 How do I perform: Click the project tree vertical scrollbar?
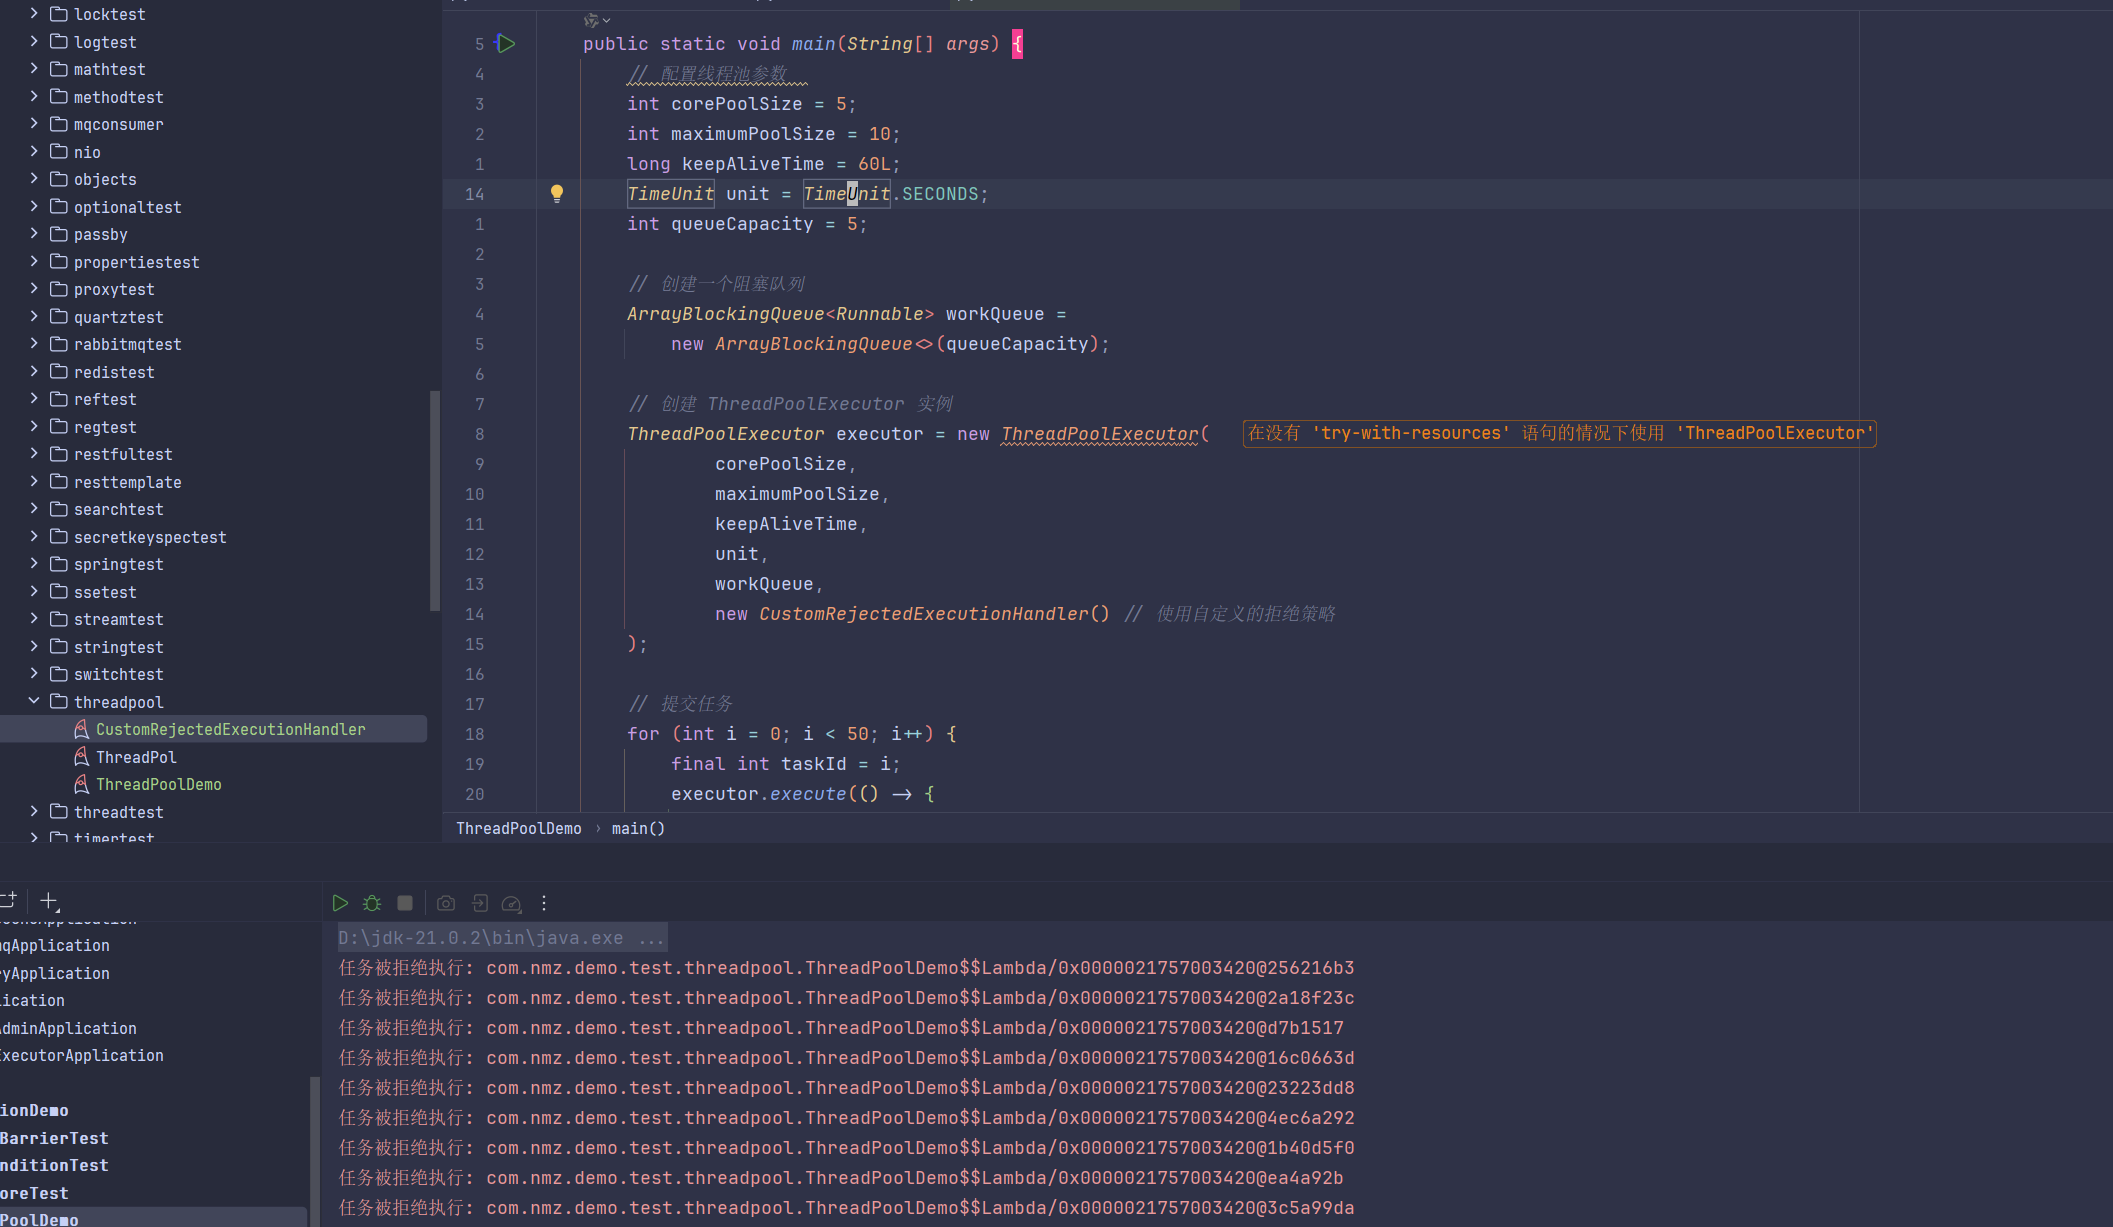[434, 500]
